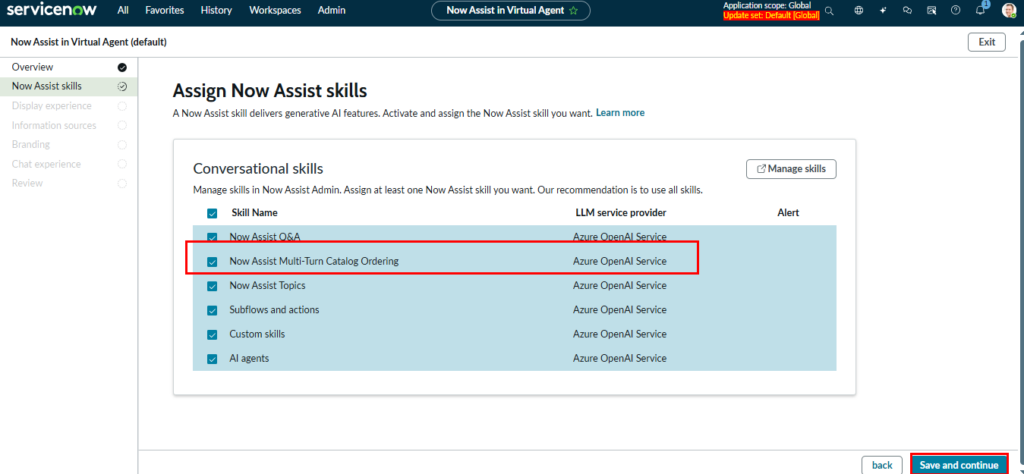Go to Overview step in sidebar
Viewport: 1024px width, 474px height.
[32, 67]
